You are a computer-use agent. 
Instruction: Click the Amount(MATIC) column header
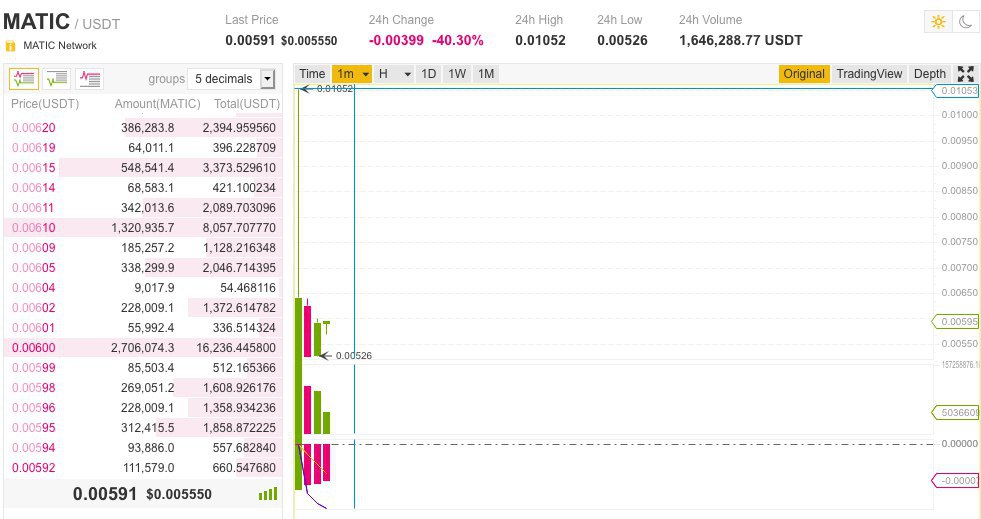tap(158, 104)
